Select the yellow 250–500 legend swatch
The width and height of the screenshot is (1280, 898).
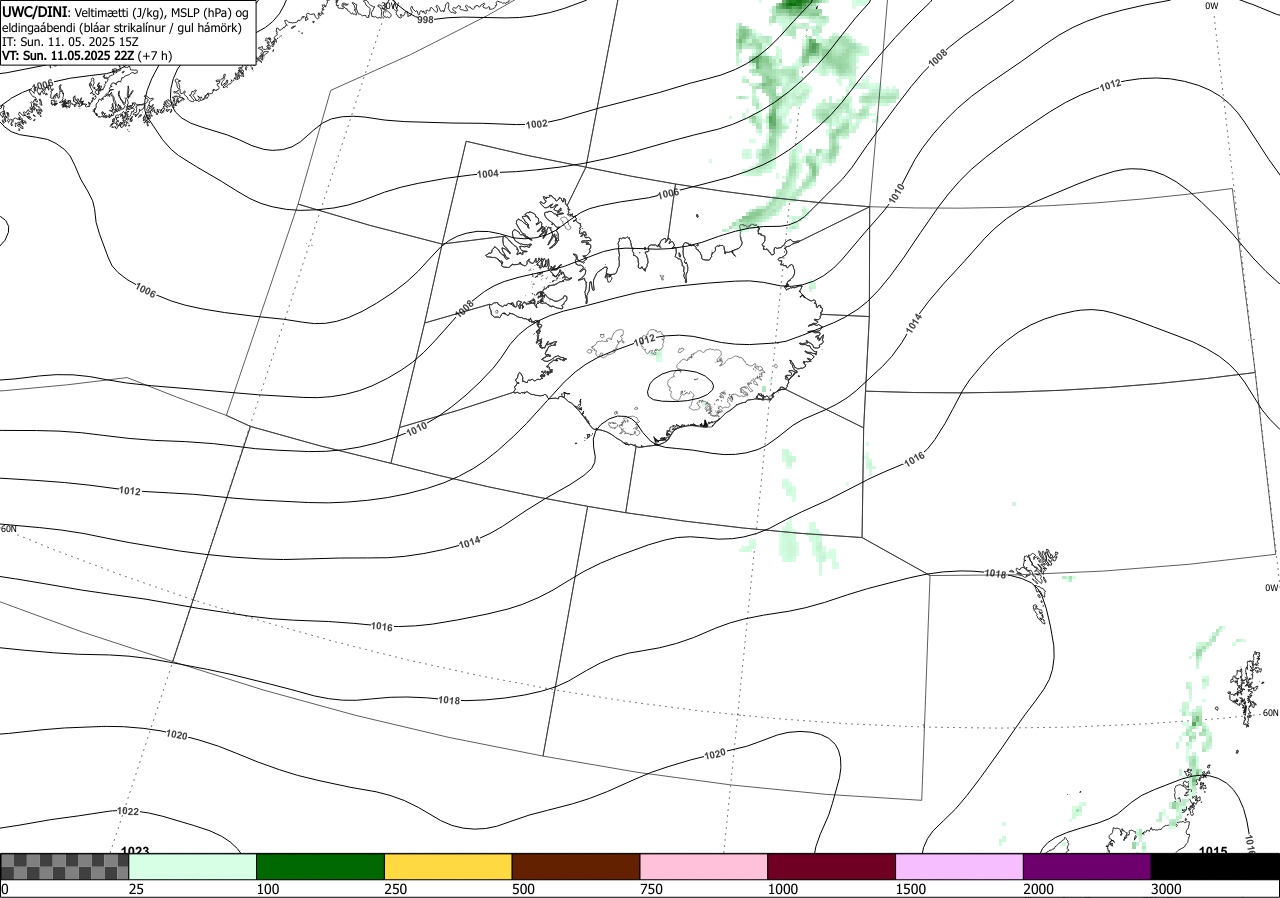[x=448, y=867]
